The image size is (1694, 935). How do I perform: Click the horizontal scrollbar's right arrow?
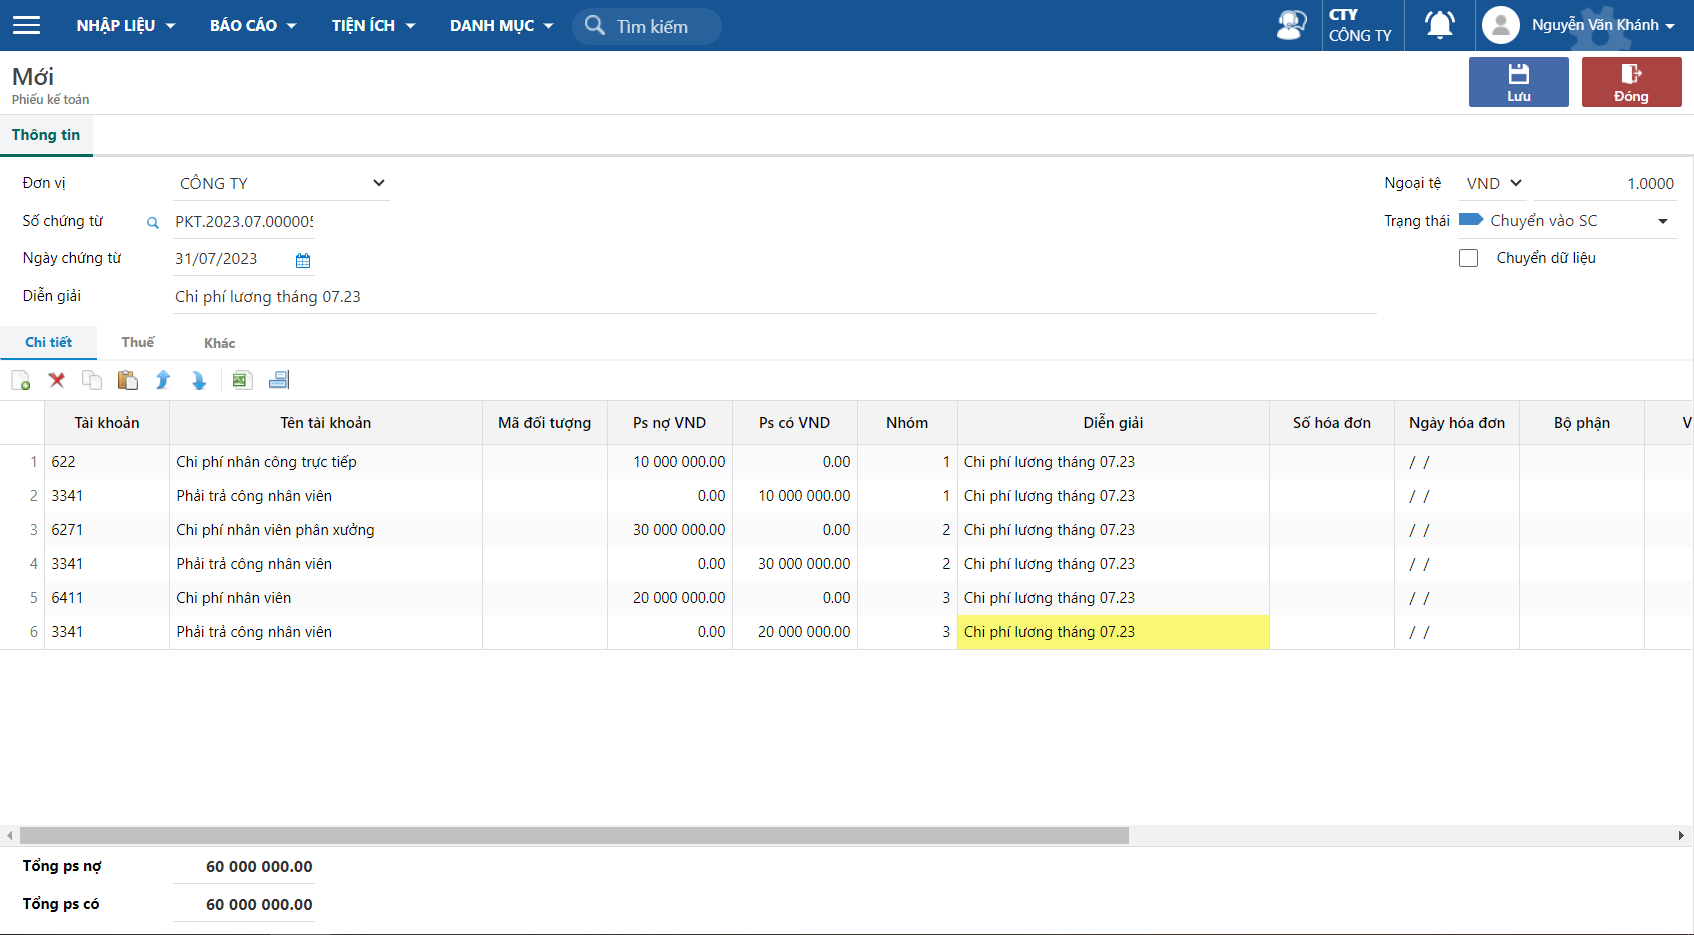click(x=1681, y=835)
